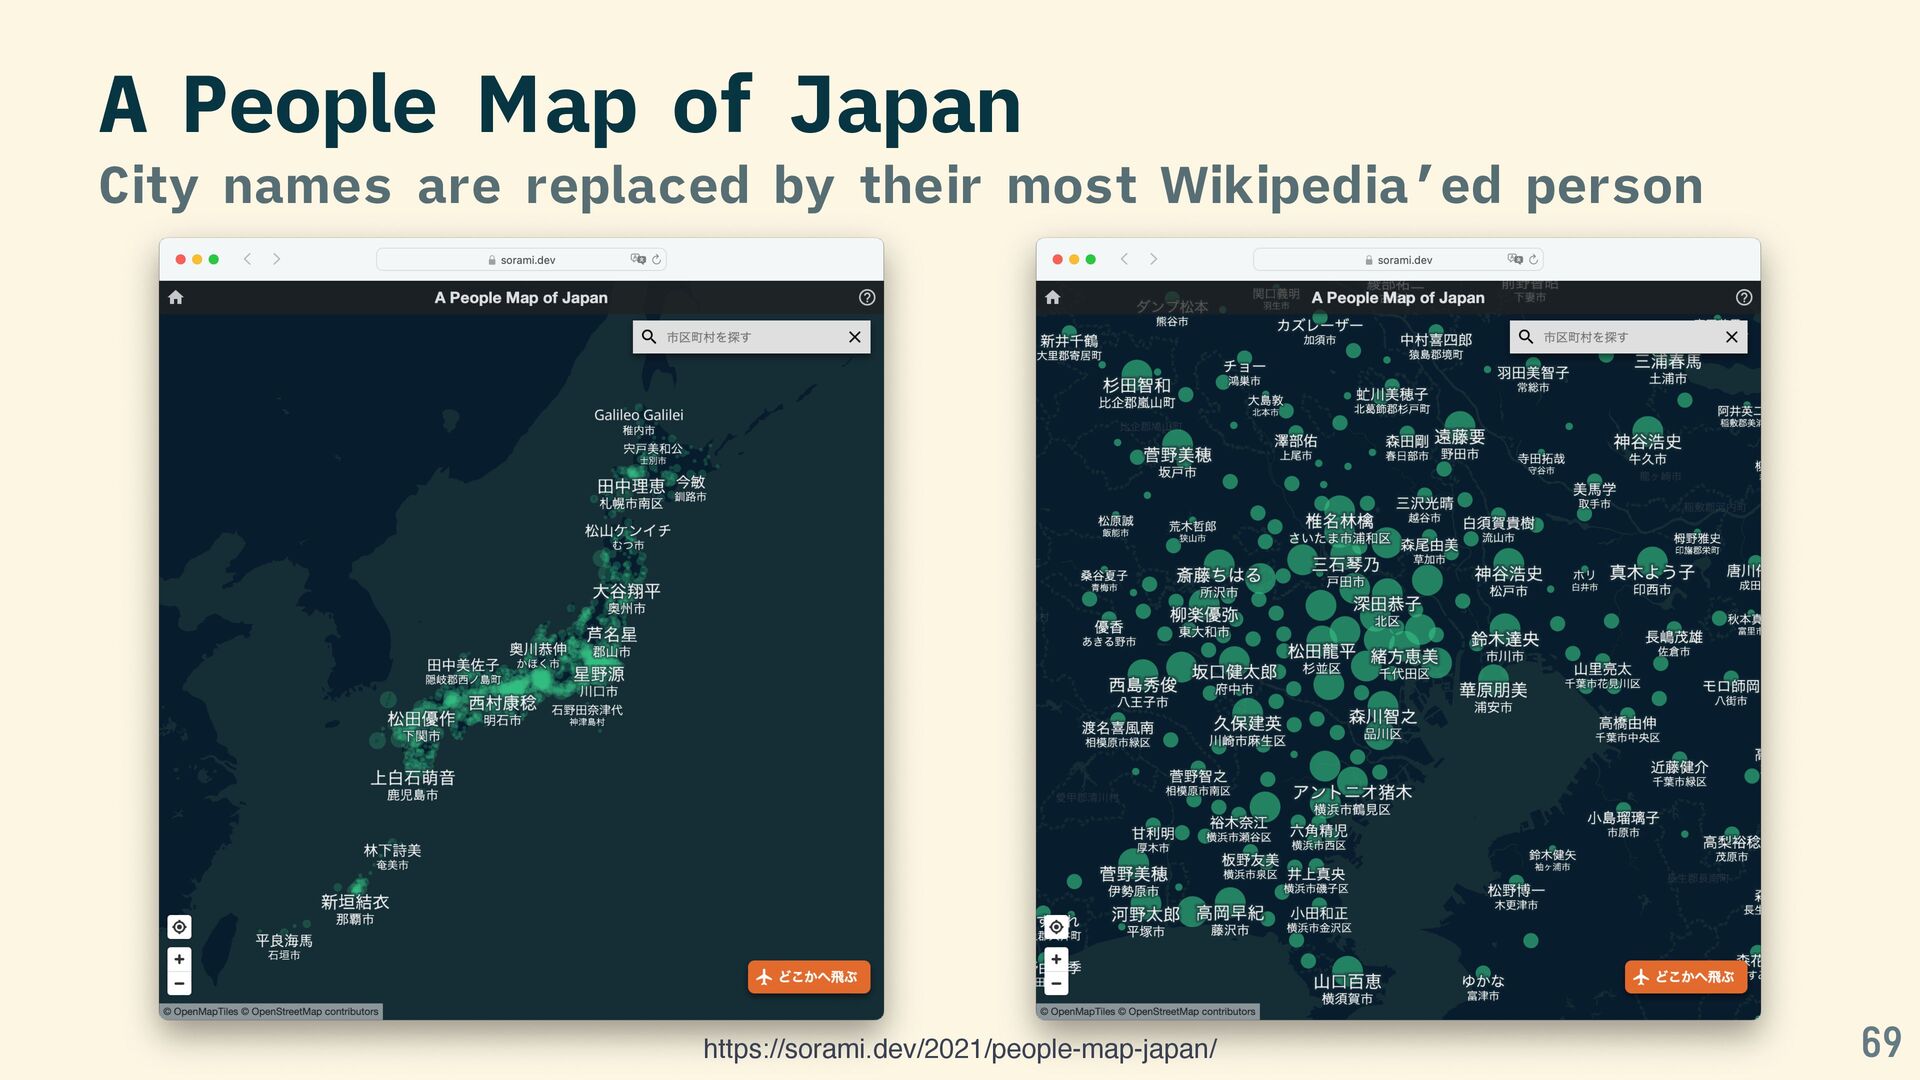Open sorami.dev people-map-japan URL link
1920x1080 pixels.
click(x=959, y=1049)
